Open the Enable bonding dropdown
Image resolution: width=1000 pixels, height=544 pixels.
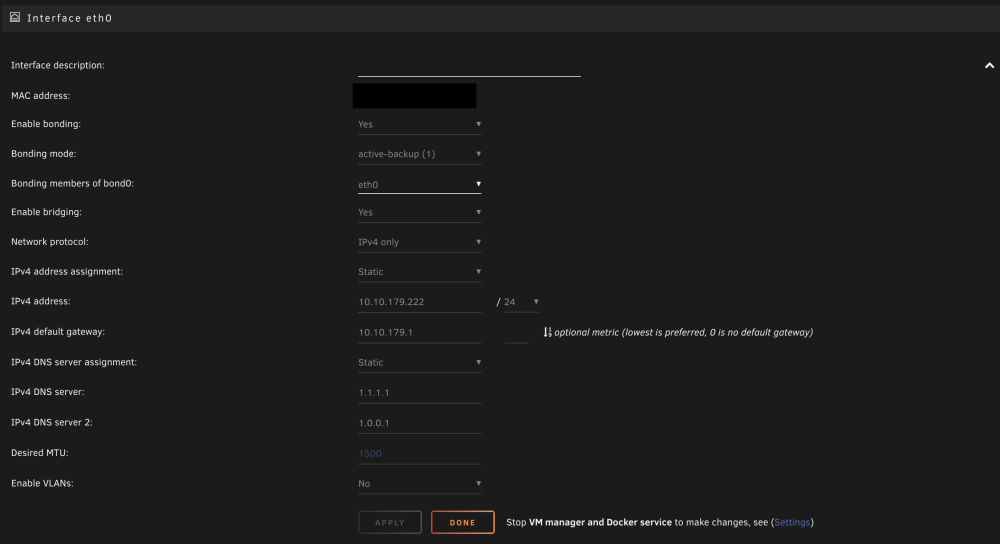pyautogui.click(x=419, y=124)
